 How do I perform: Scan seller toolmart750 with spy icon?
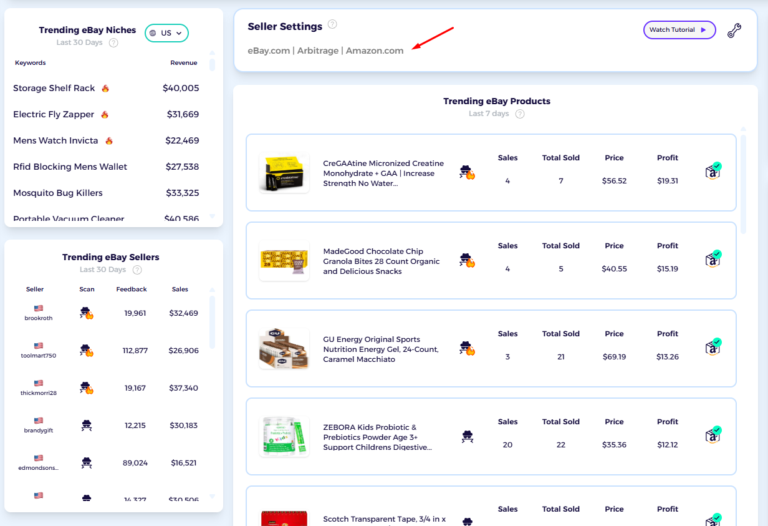[x=87, y=350]
